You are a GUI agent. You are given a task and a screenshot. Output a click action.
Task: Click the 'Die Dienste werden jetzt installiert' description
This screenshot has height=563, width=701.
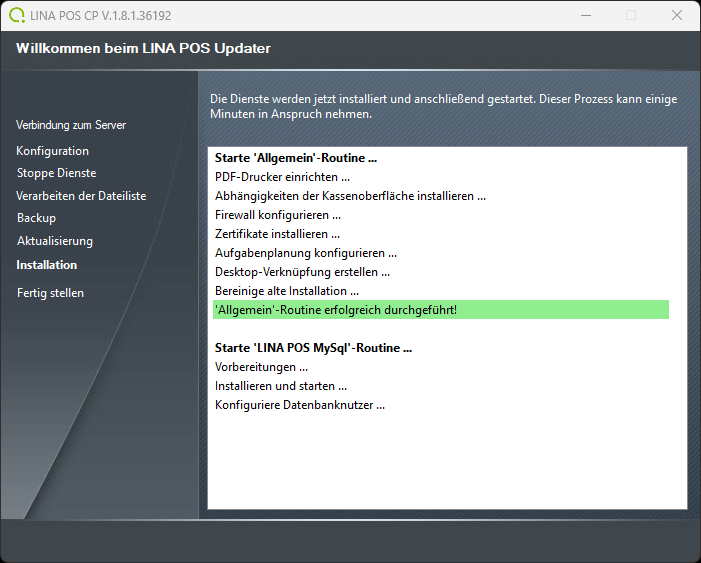(x=443, y=106)
